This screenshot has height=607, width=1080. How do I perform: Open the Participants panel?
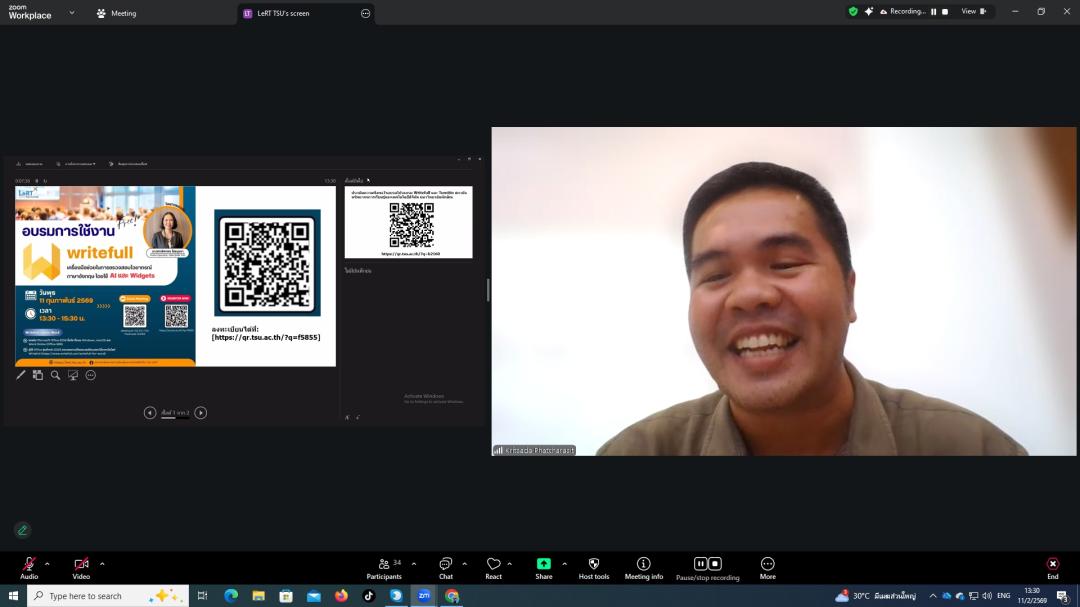pos(383,565)
